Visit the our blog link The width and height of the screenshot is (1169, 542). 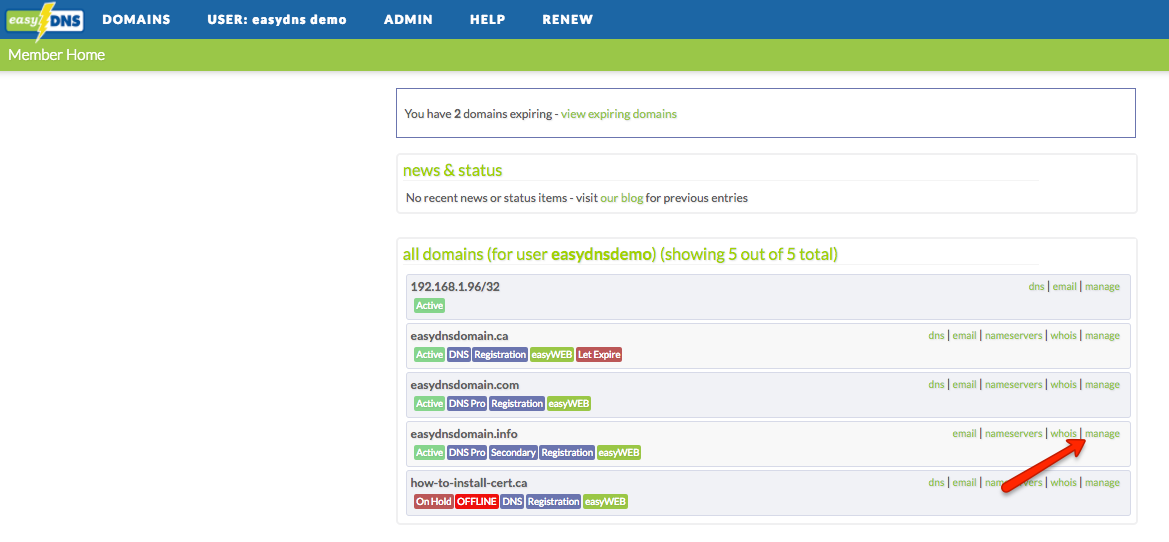[x=622, y=198]
